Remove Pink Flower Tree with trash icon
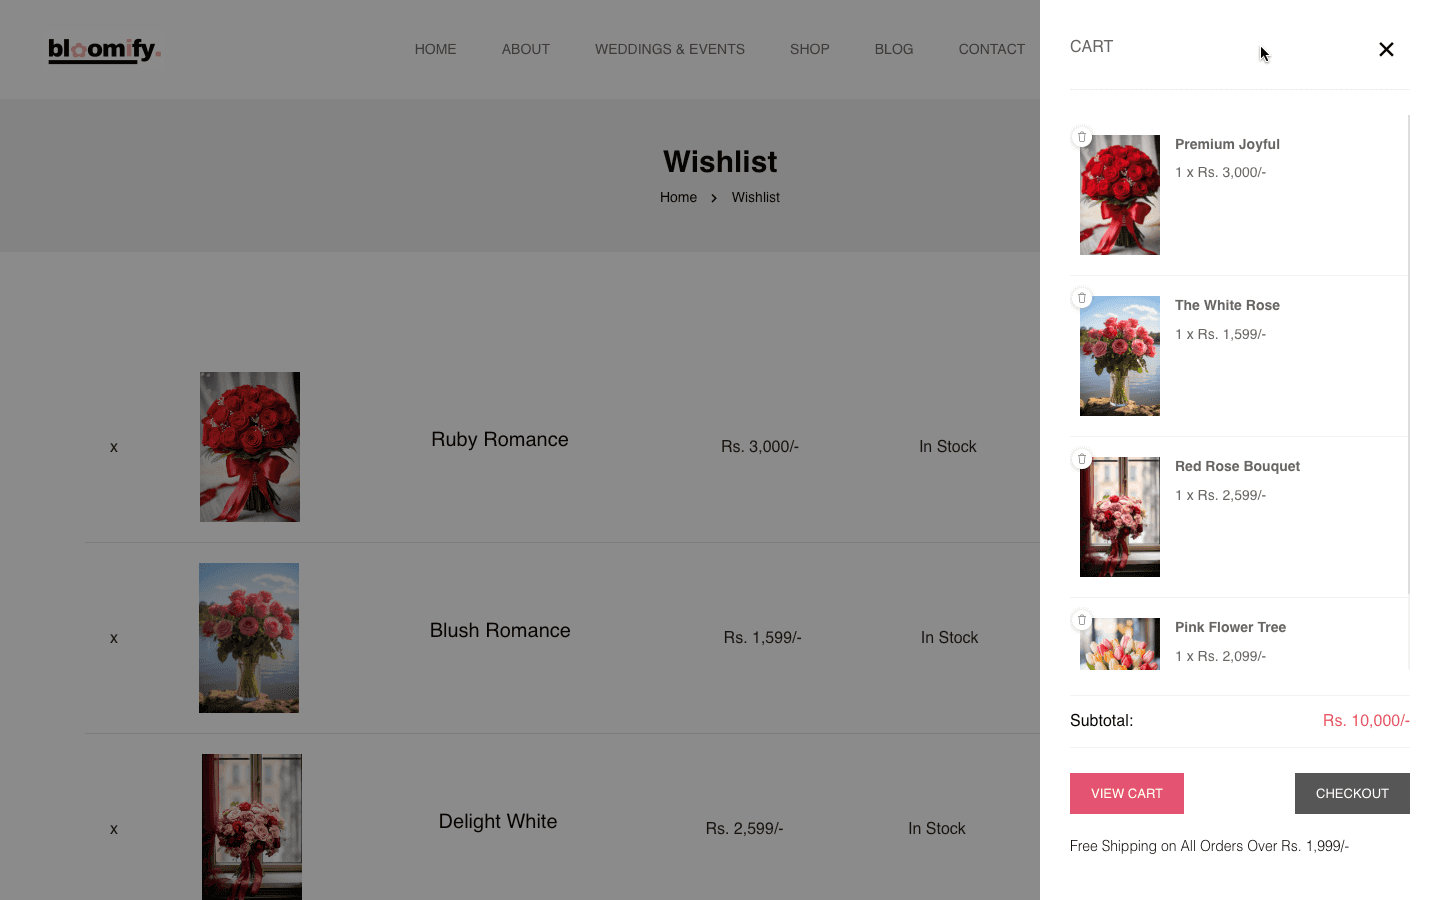Viewport: 1440px width, 900px height. pyautogui.click(x=1081, y=620)
